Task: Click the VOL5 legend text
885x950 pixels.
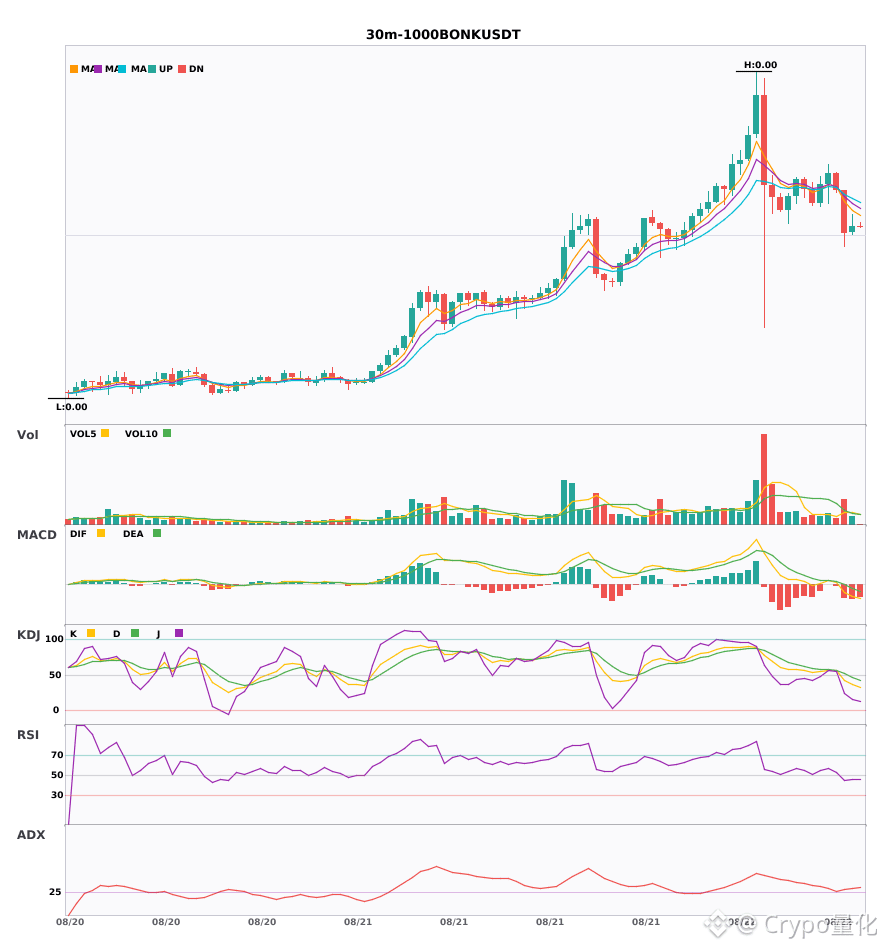Action: click(83, 434)
